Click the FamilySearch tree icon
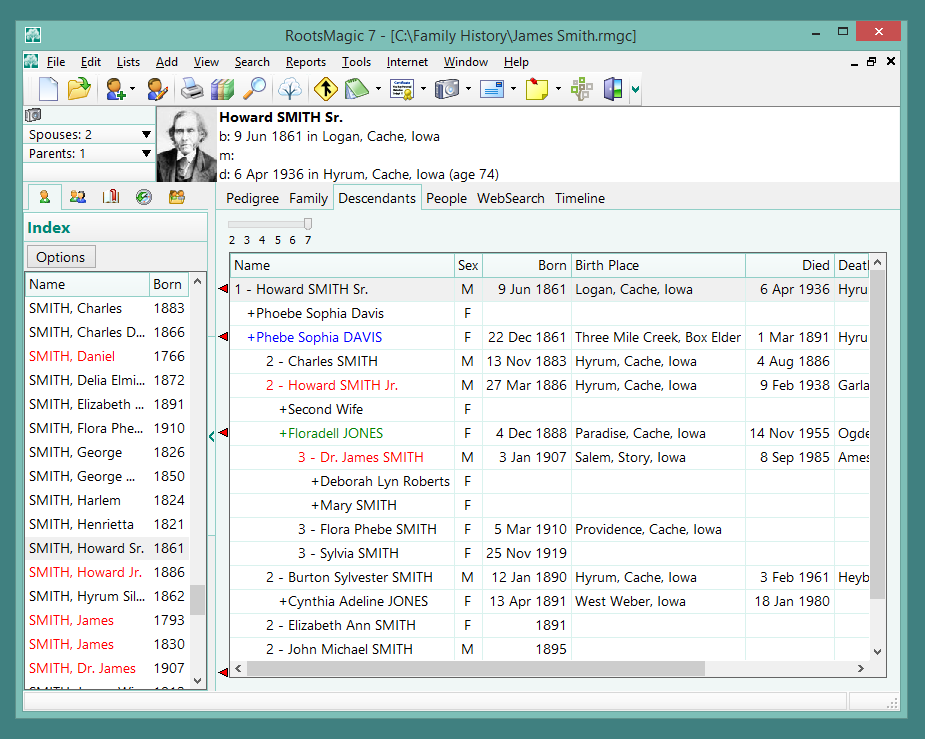The height and width of the screenshot is (739, 925). click(x=289, y=89)
